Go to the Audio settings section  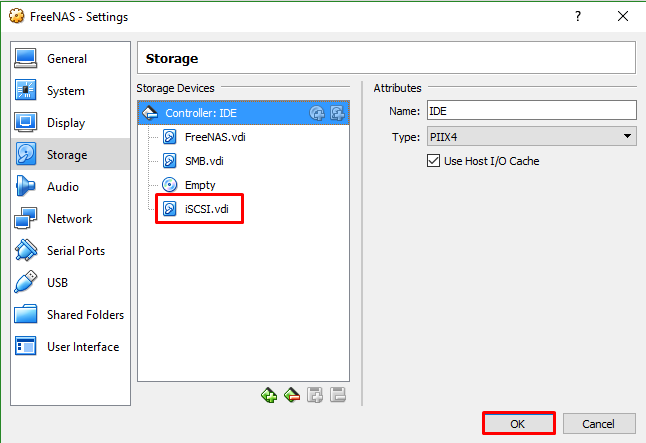click(62, 187)
